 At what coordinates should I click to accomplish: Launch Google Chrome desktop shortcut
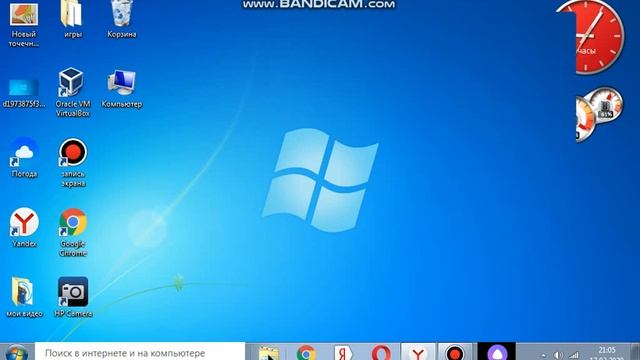coord(73,232)
